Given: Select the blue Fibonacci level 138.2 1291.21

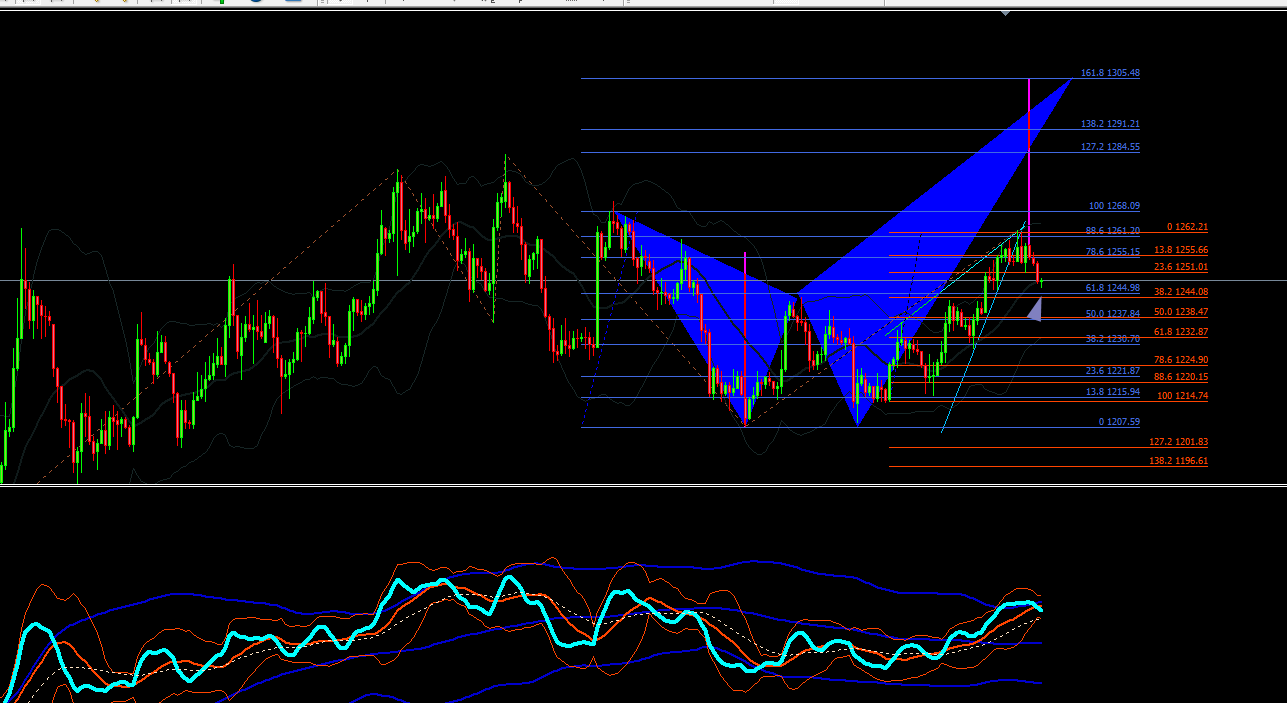Looking at the screenshot, I should point(1110,124).
